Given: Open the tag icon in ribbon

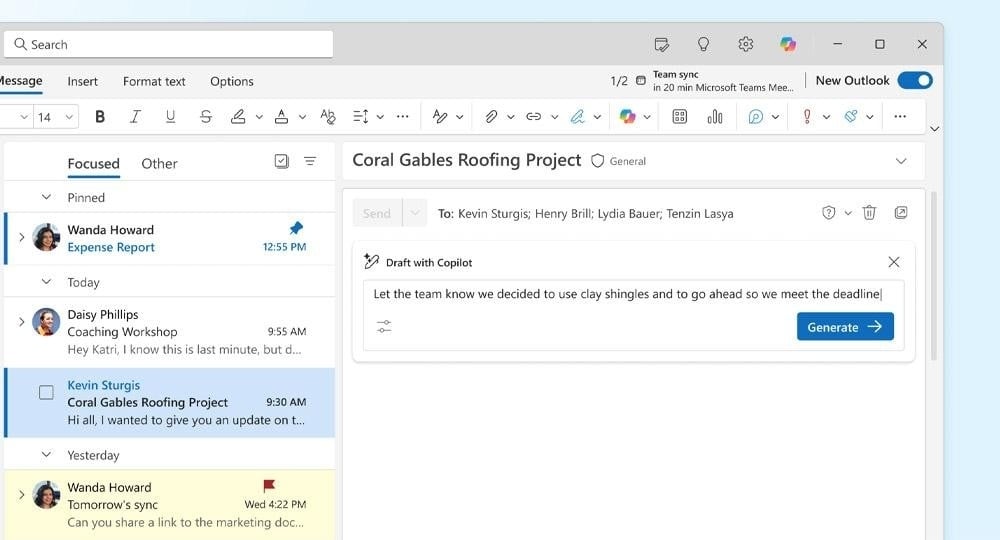Looking at the screenshot, I should coord(851,117).
